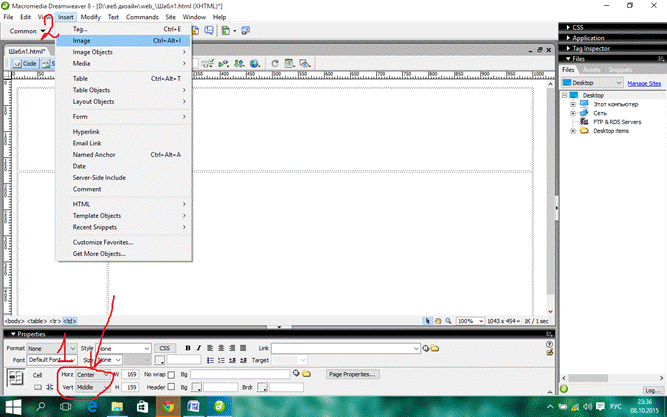Select the td tag in tag selector

(x=69, y=321)
